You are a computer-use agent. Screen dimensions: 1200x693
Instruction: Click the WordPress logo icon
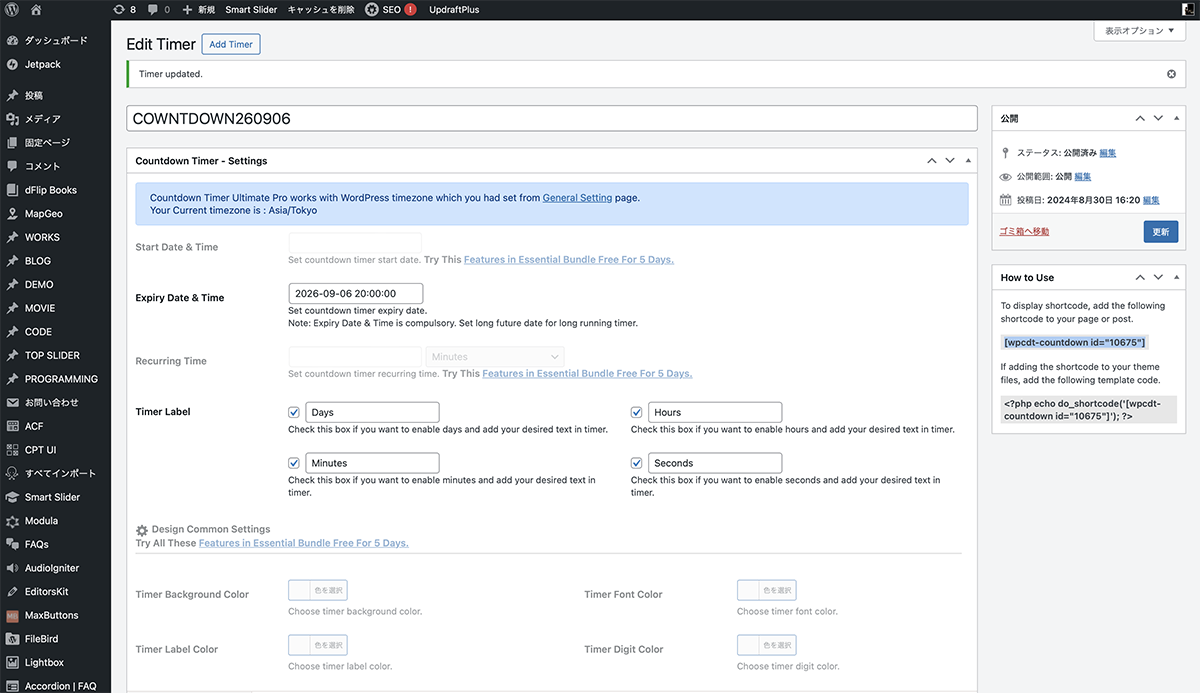[12, 9]
